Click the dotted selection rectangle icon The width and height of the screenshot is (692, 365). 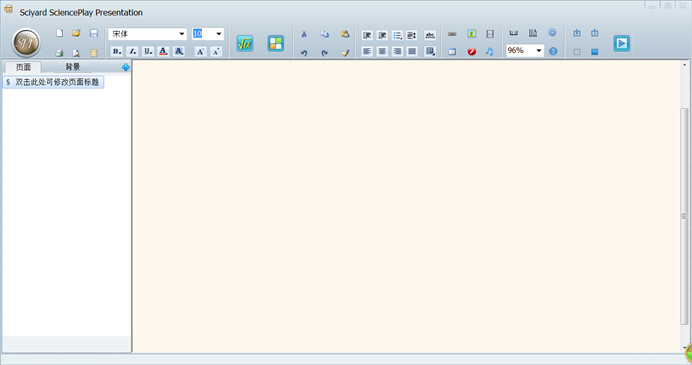[x=577, y=52]
